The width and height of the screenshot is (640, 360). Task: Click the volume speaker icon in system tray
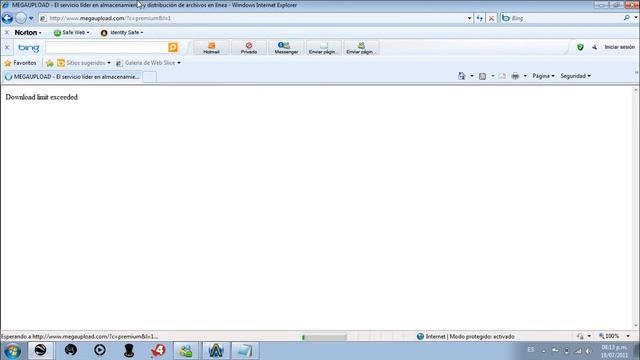pyautogui.click(x=588, y=351)
